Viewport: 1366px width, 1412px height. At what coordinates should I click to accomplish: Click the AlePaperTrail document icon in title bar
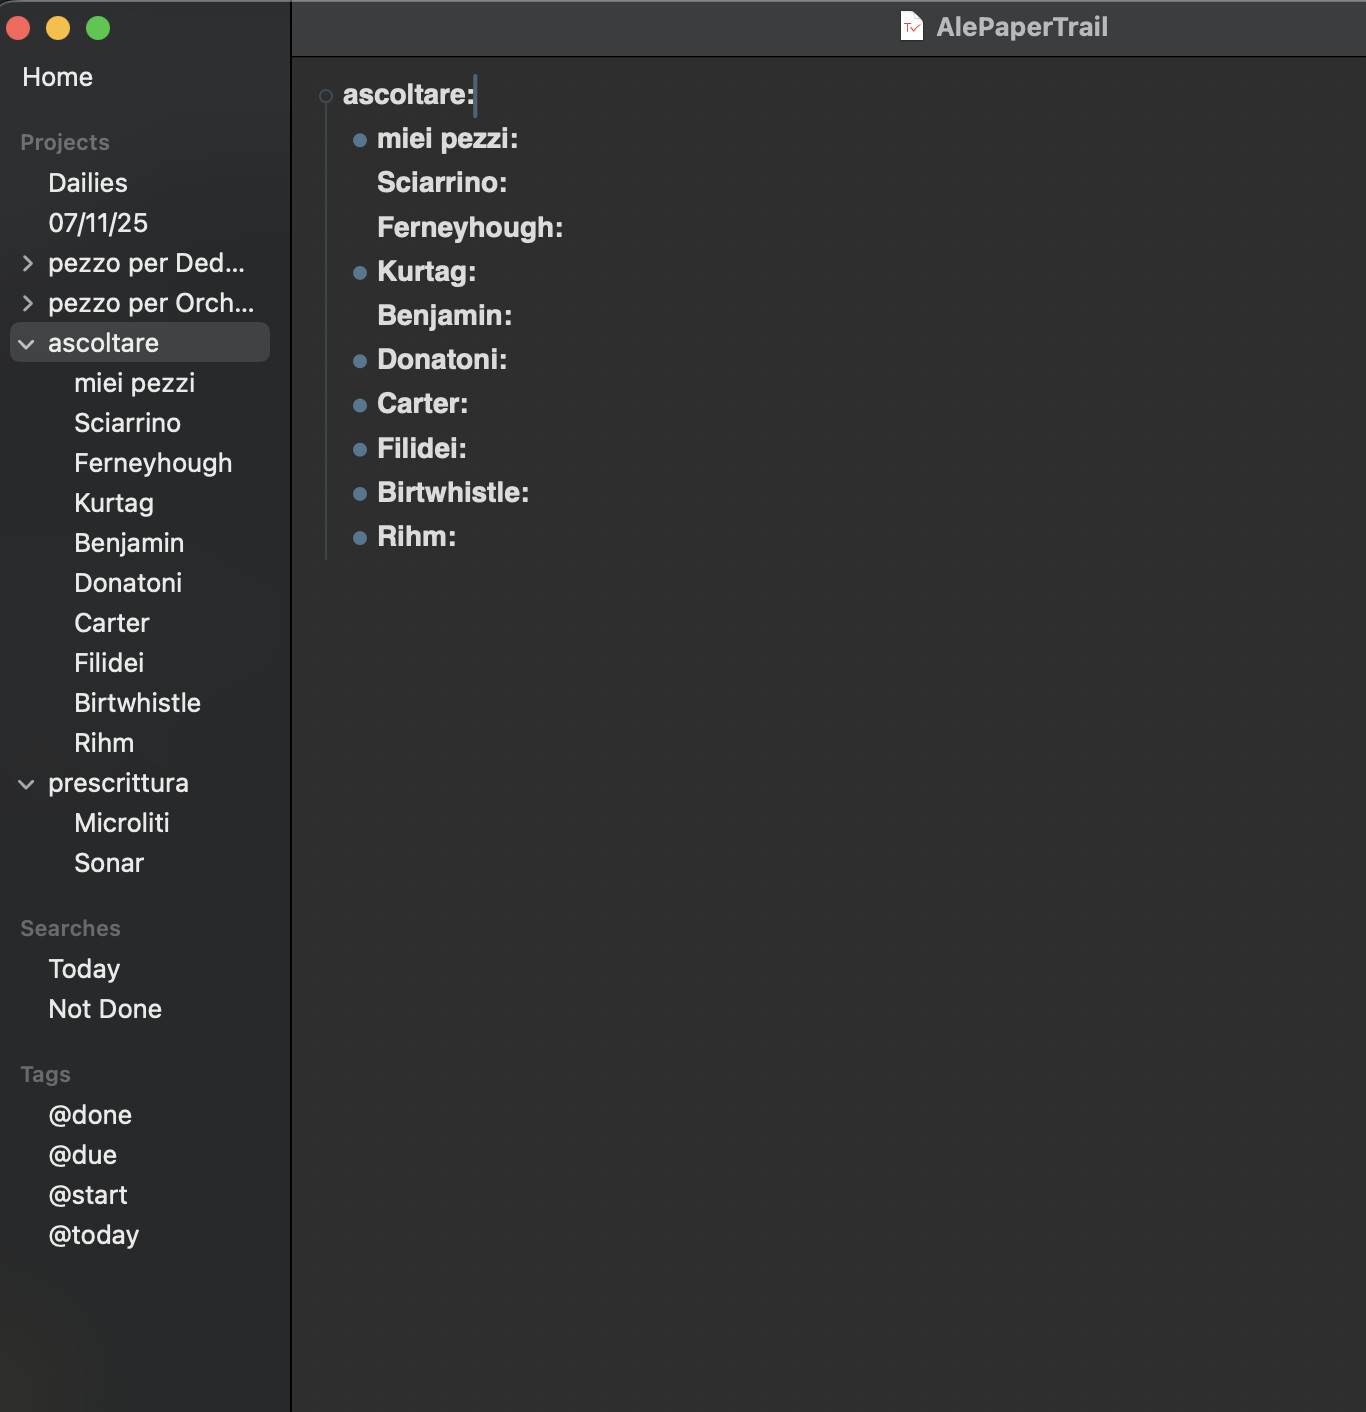[911, 27]
